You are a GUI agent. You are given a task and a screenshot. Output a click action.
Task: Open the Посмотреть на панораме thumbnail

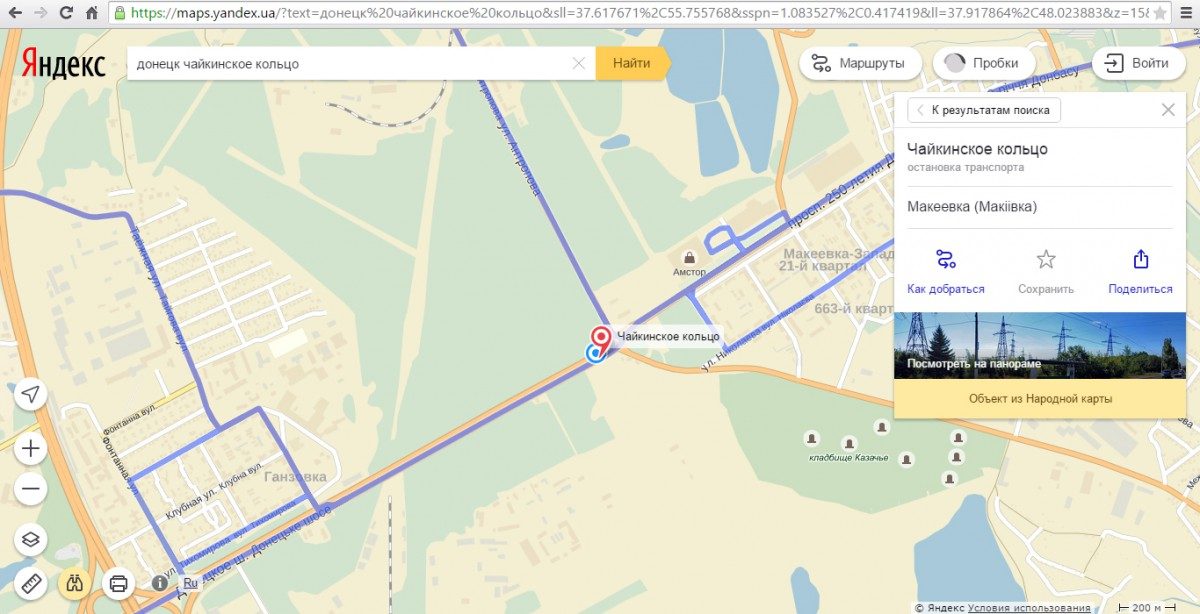[x=1040, y=346]
